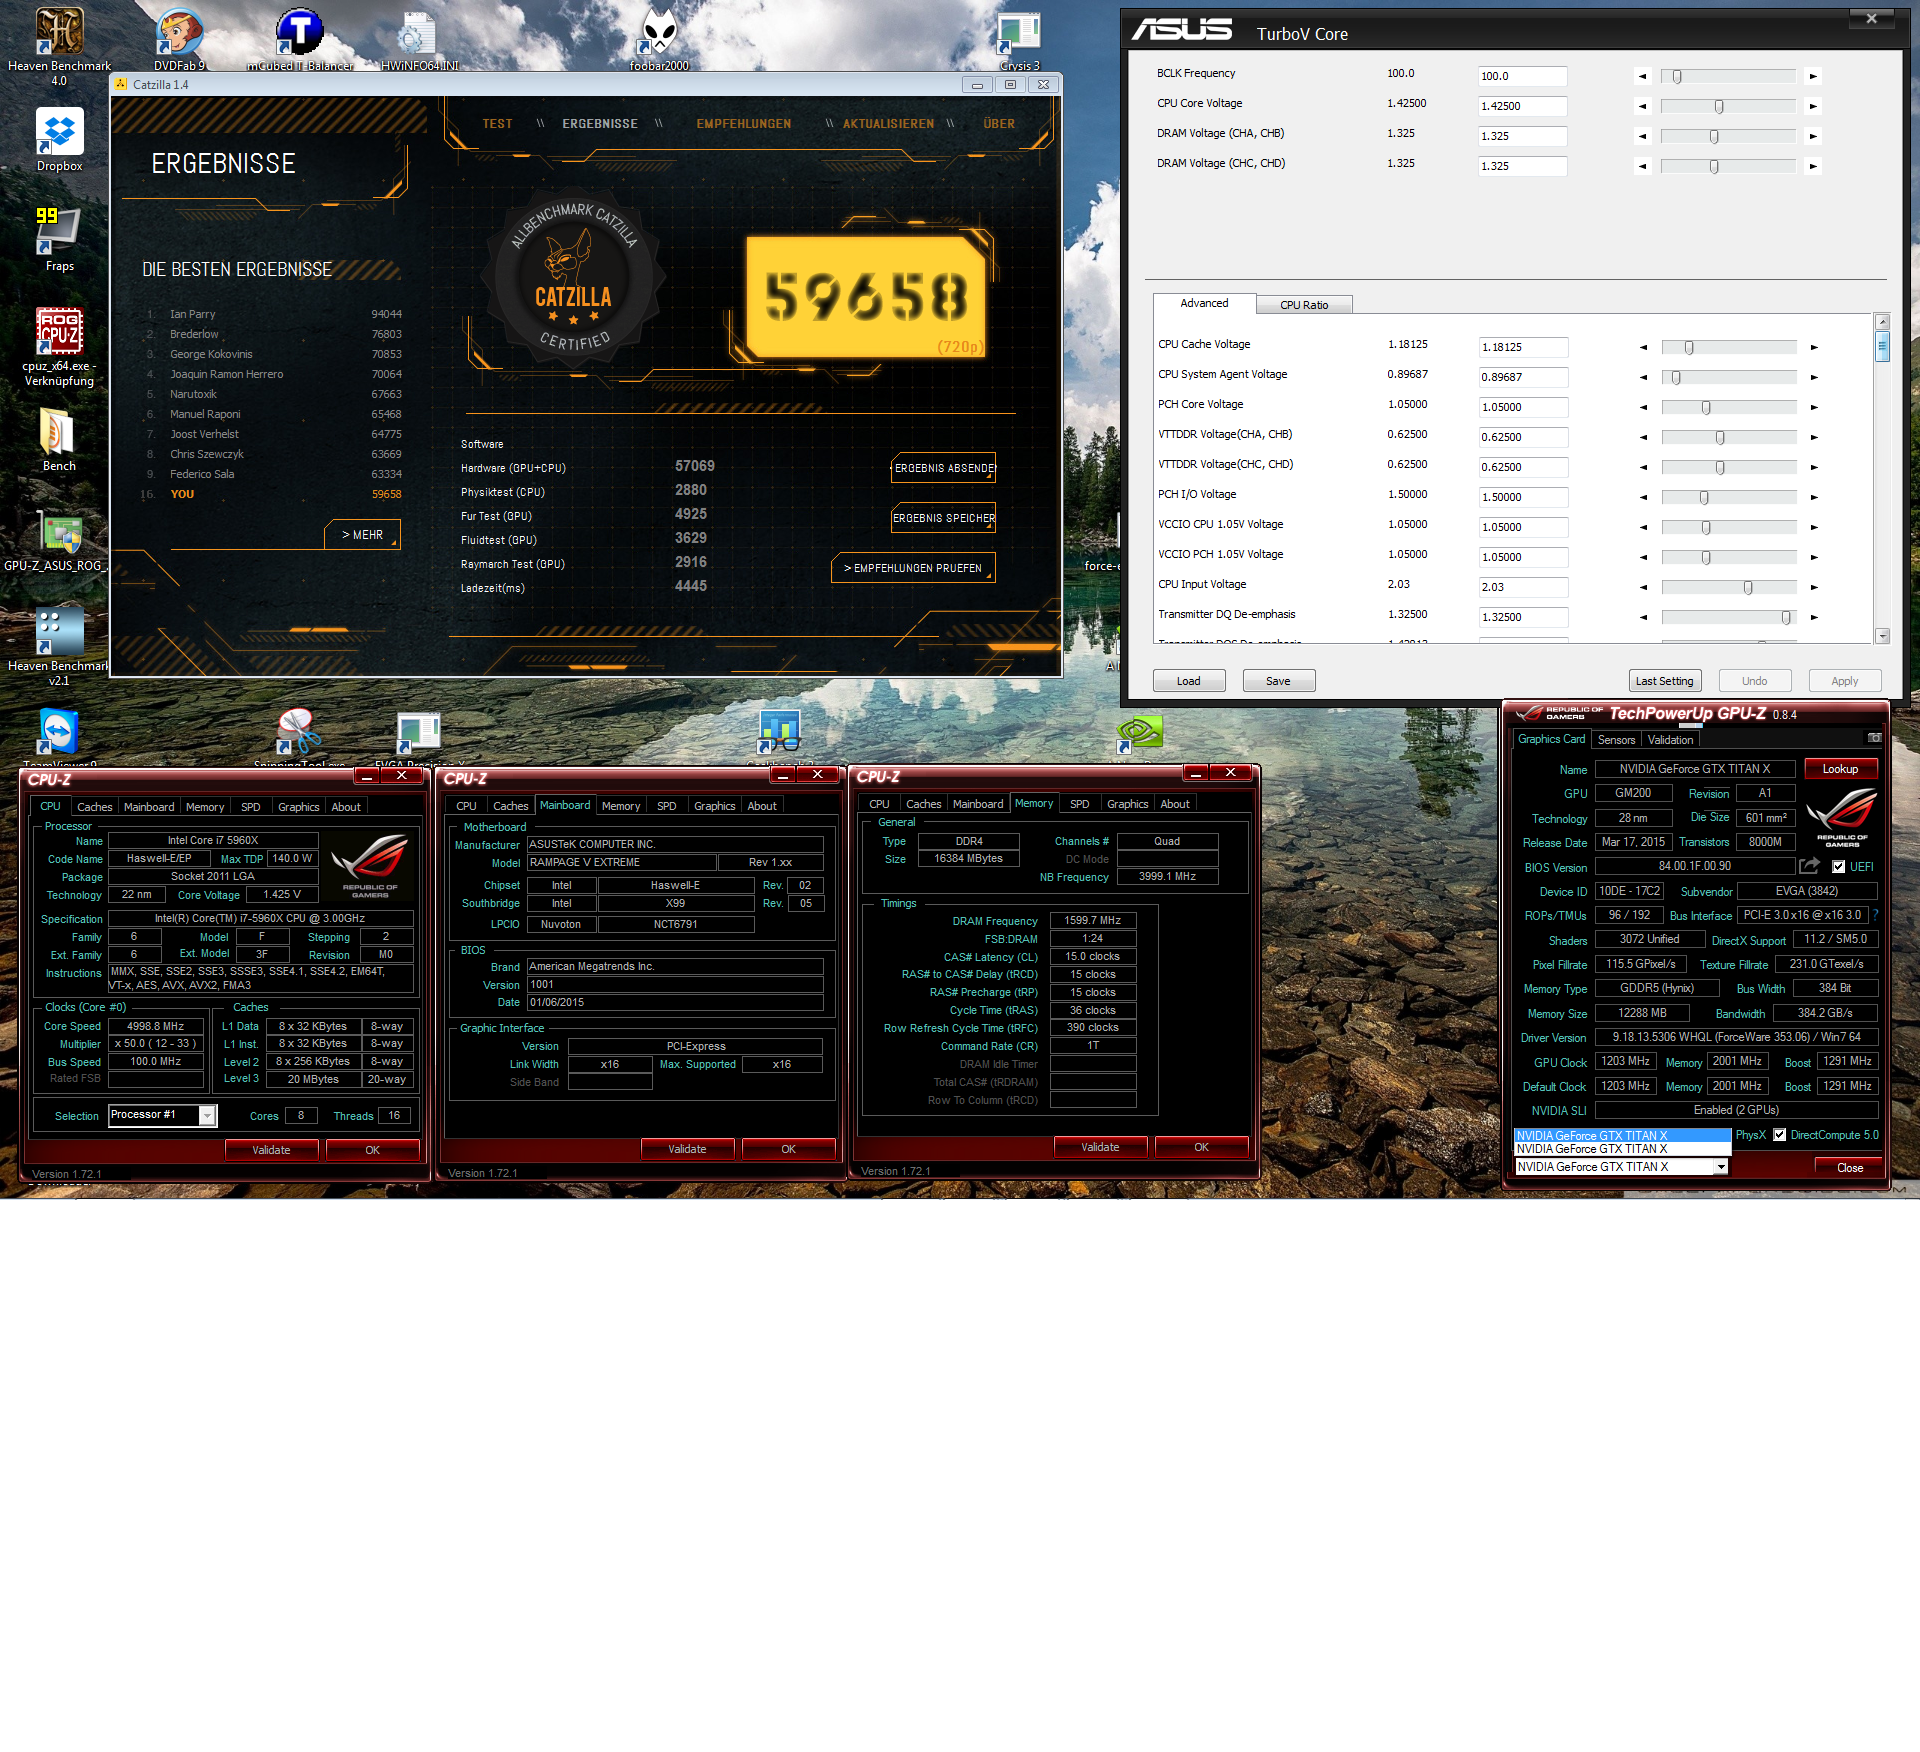Image resolution: width=1920 pixels, height=1752 pixels.
Task: Open the DVDFab 9 desktop icon
Action: (x=180, y=38)
